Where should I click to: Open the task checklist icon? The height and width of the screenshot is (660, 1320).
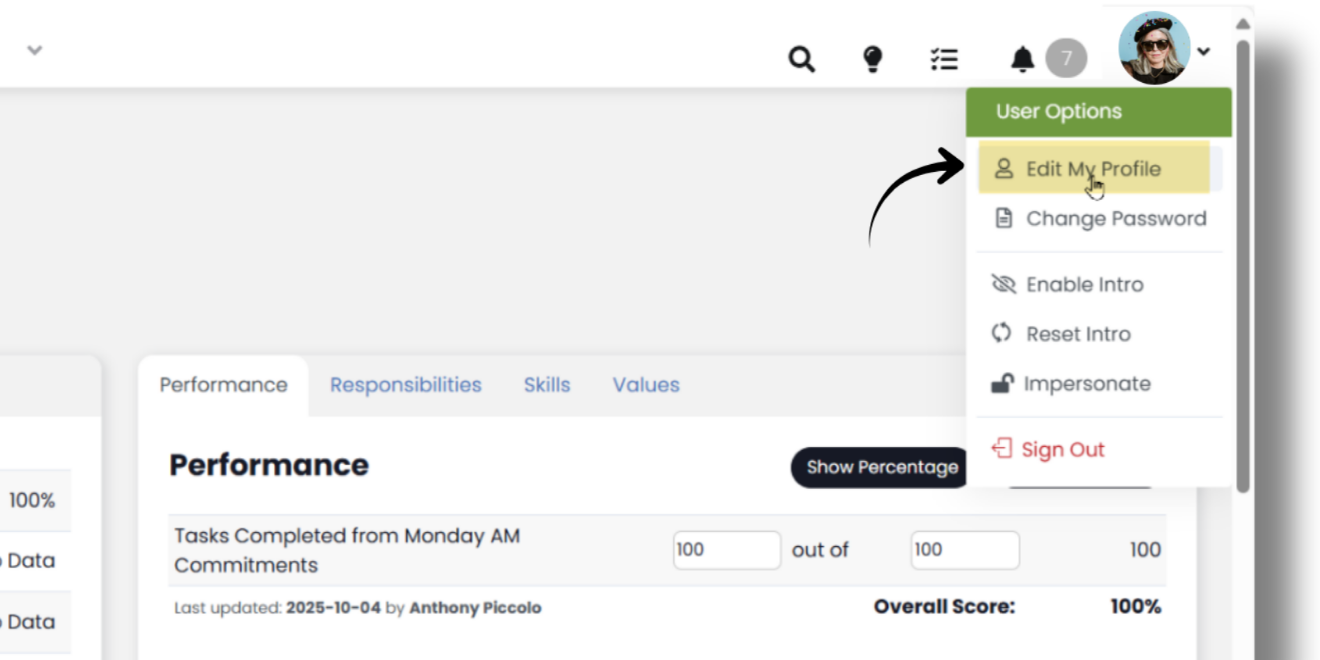tap(944, 60)
